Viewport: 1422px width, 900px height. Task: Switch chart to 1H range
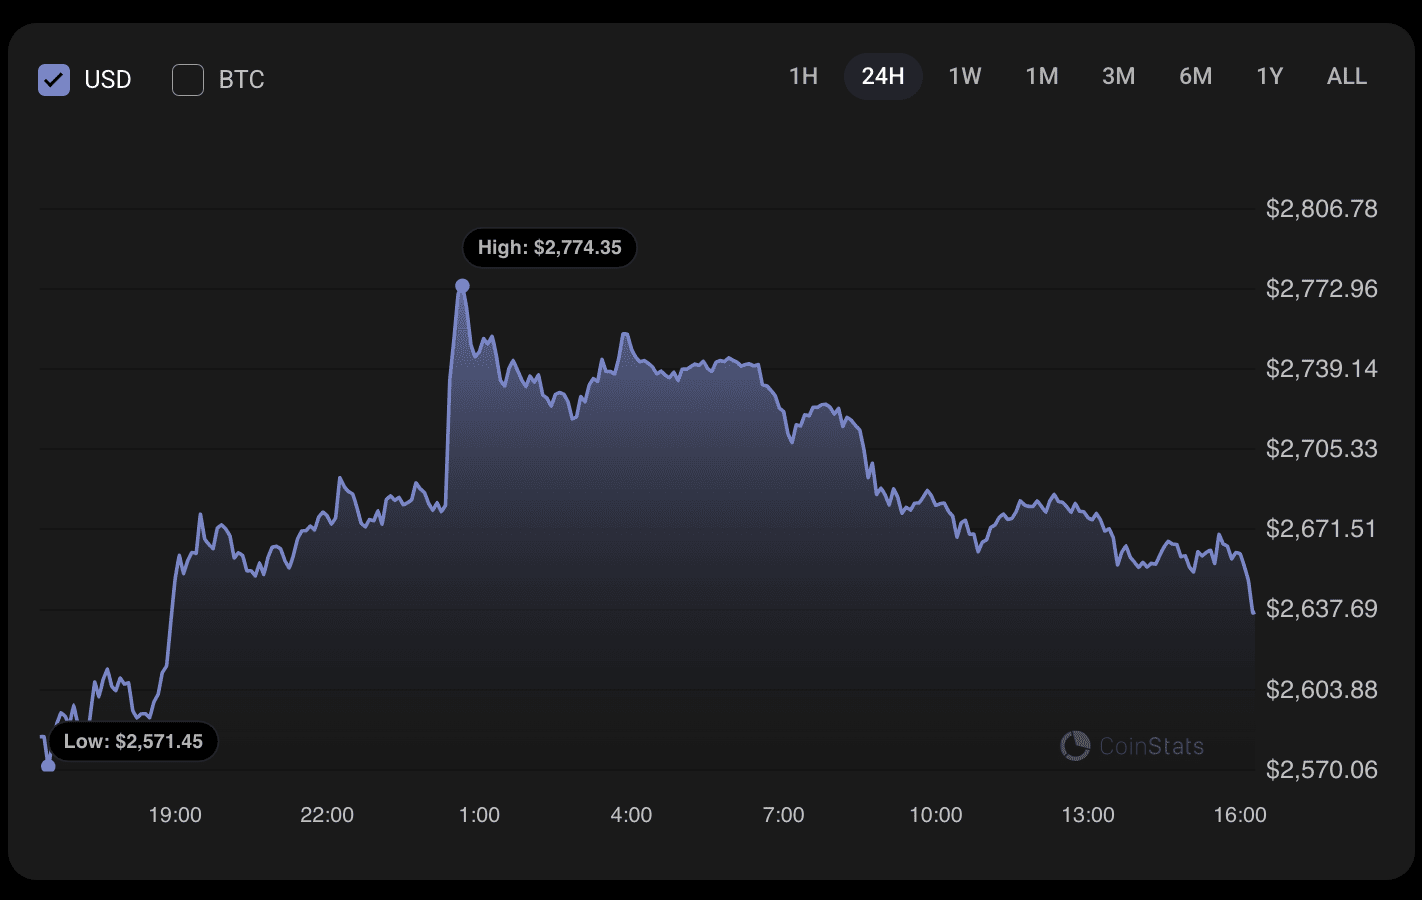click(x=803, y=77)
